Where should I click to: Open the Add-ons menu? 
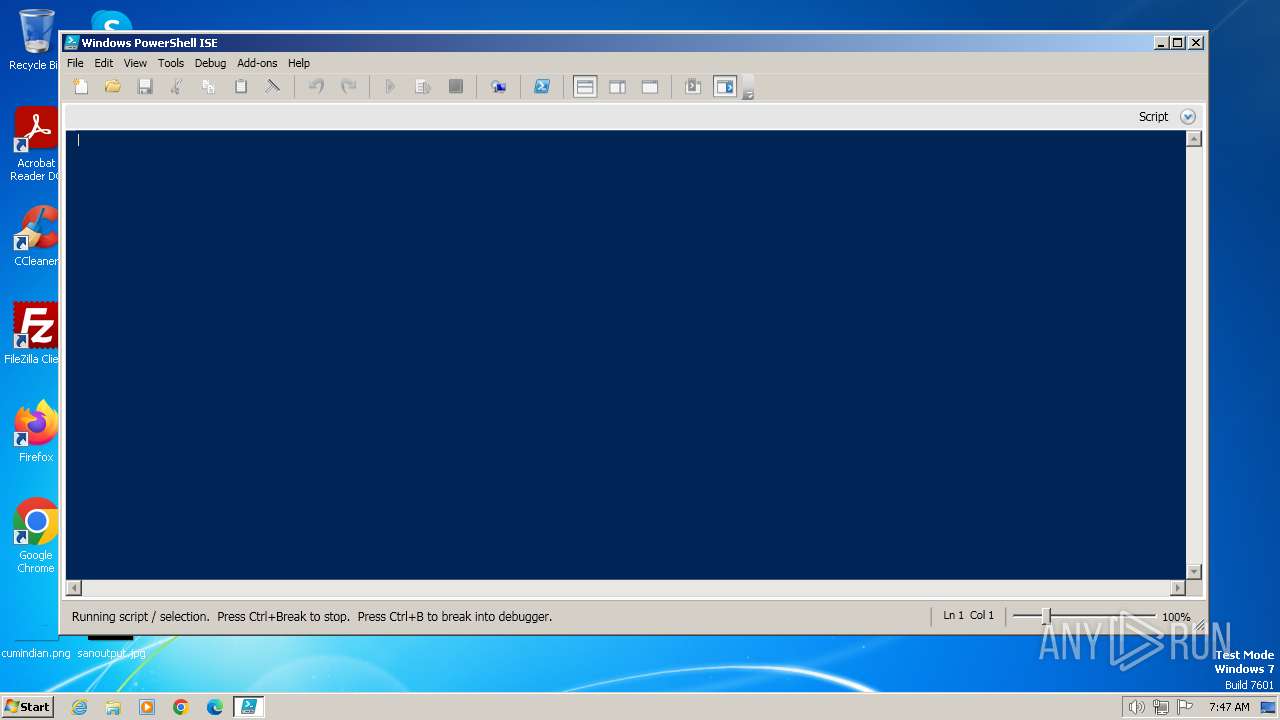point(257,63)
